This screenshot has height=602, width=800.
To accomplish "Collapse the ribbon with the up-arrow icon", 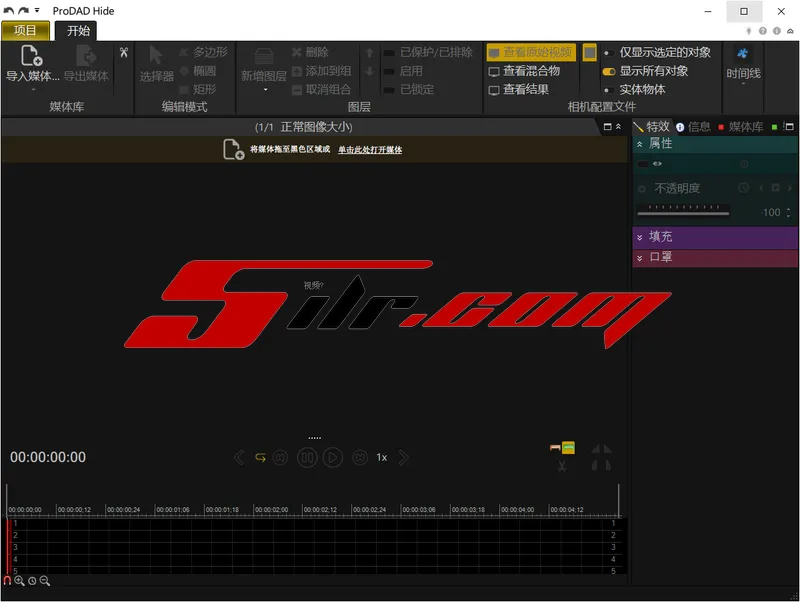I will pos(790,31).
